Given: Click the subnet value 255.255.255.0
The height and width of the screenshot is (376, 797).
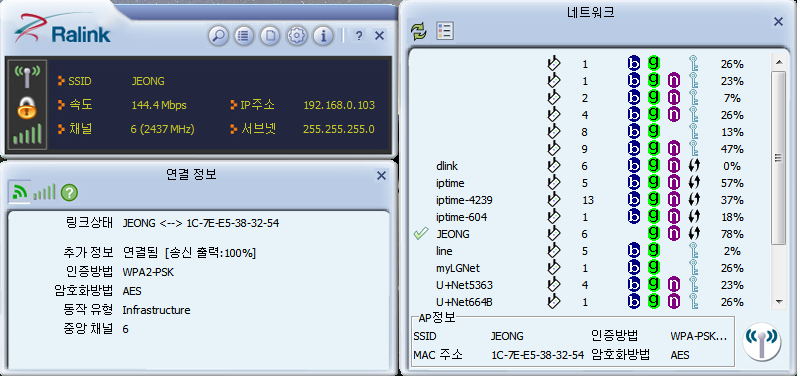Looking at the screenshot, I should coord(339,130).
